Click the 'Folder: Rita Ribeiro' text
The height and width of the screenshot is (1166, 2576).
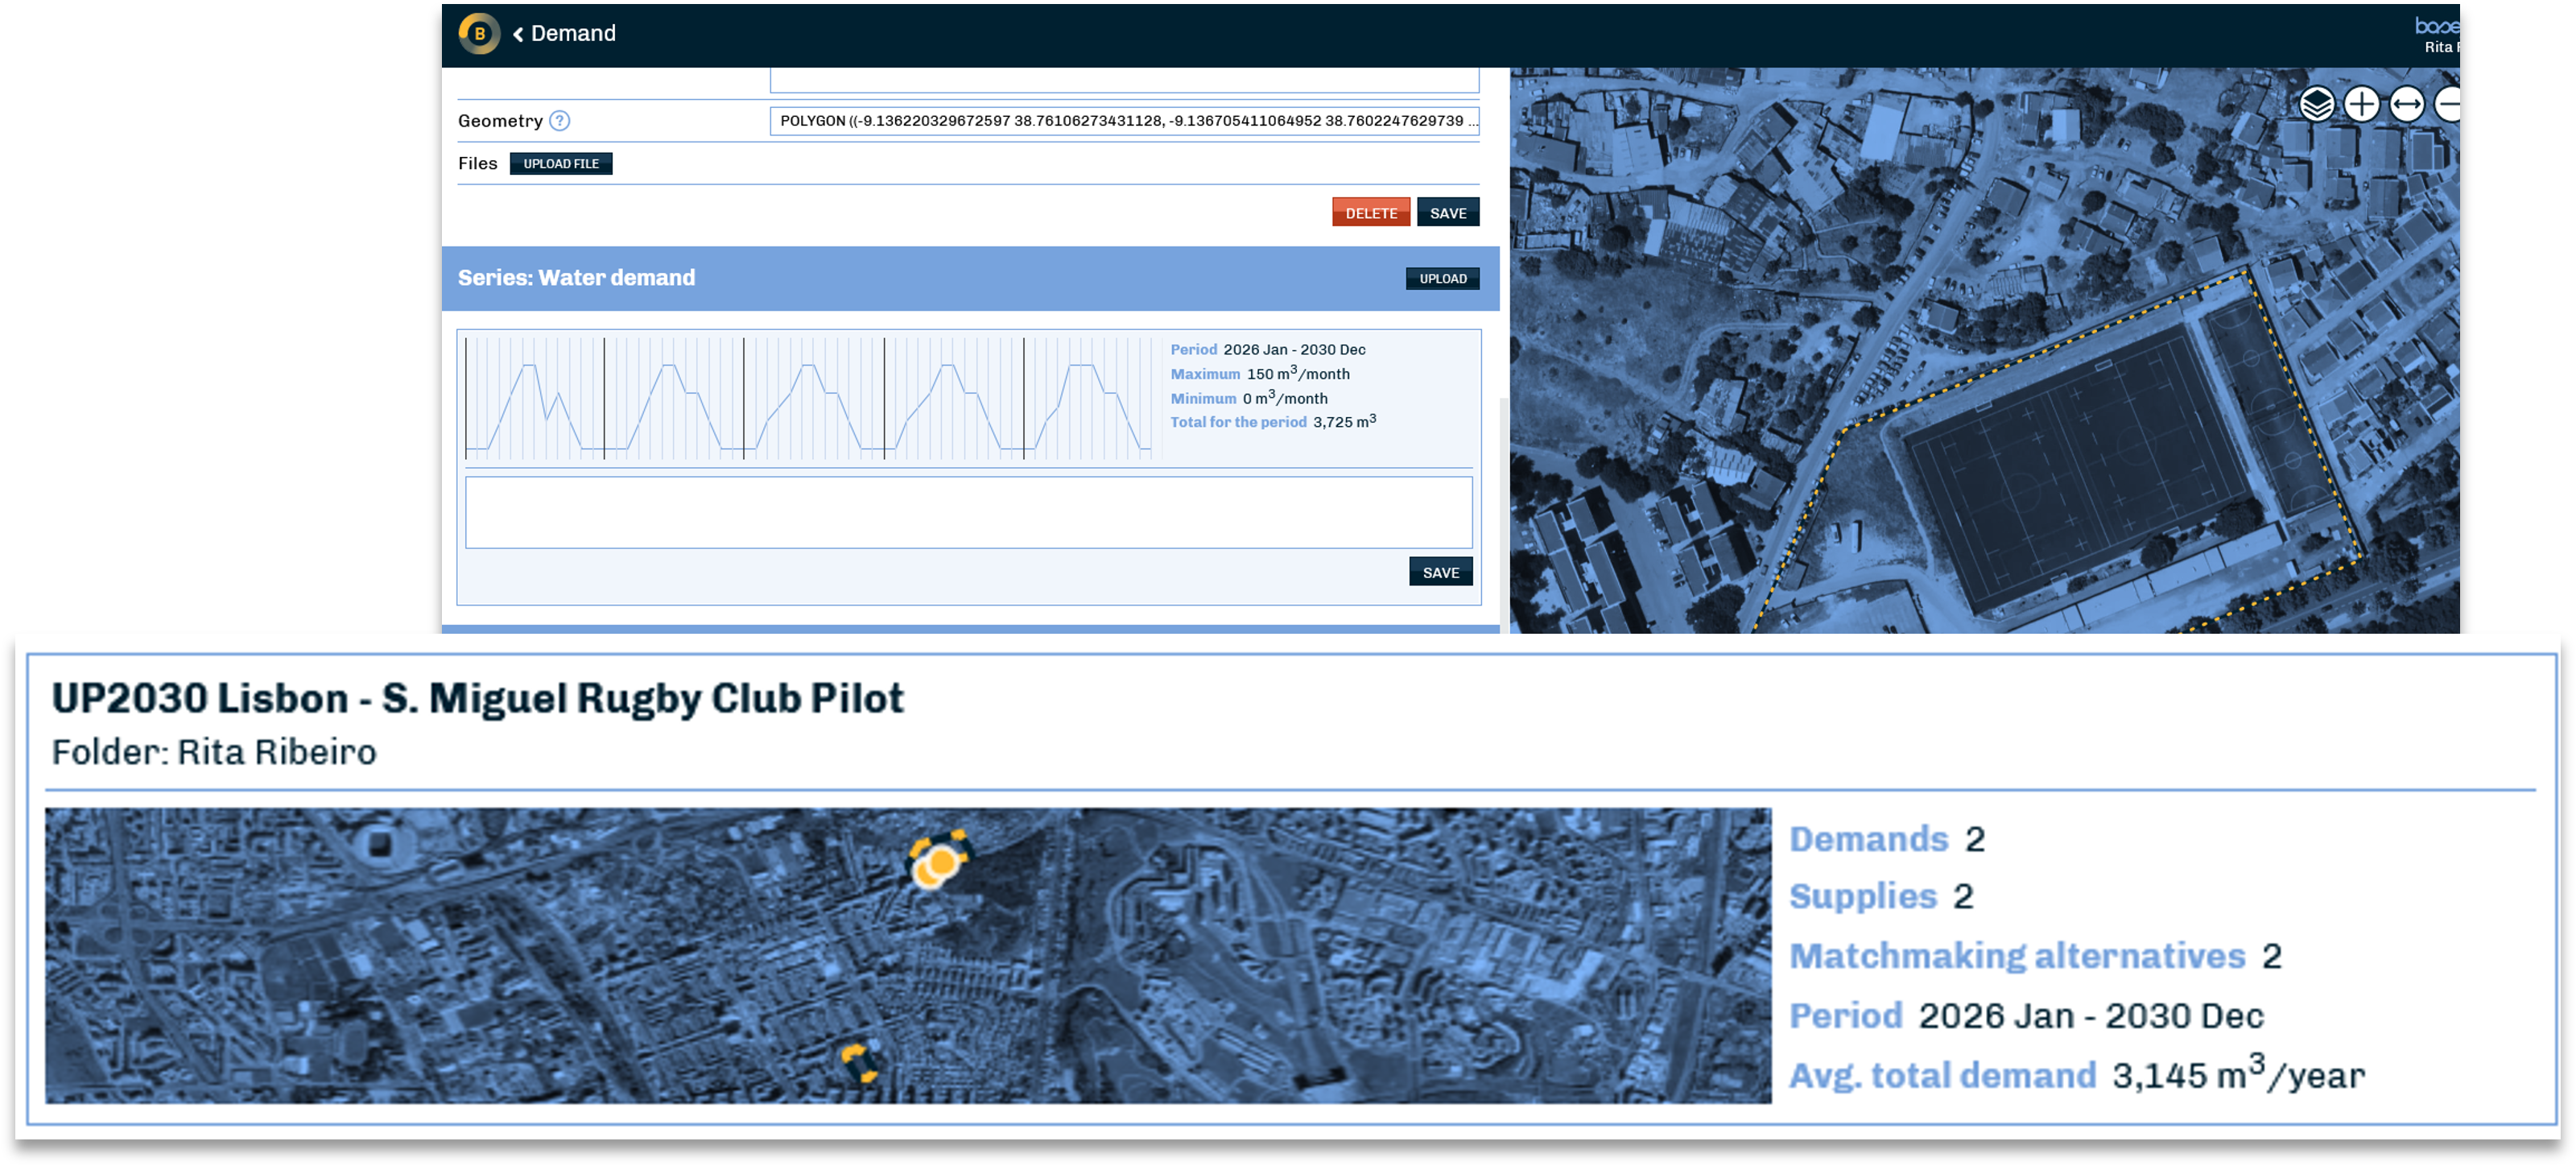coord(214,752)
